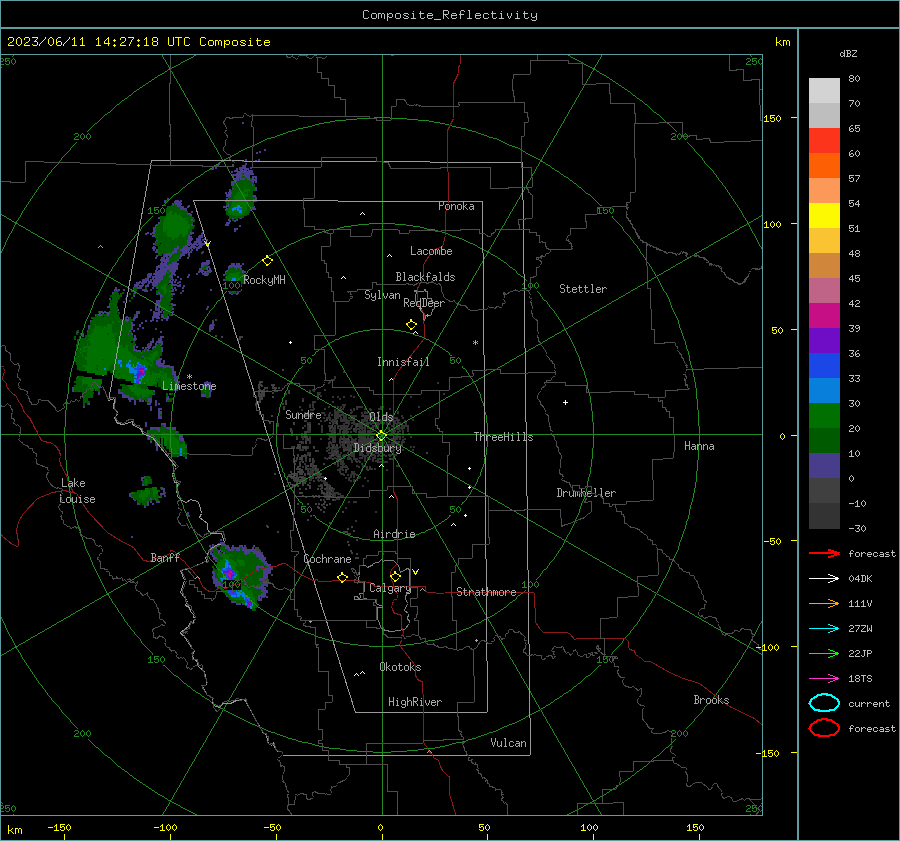Click the magenta 18TS arrow in legend

824,679
